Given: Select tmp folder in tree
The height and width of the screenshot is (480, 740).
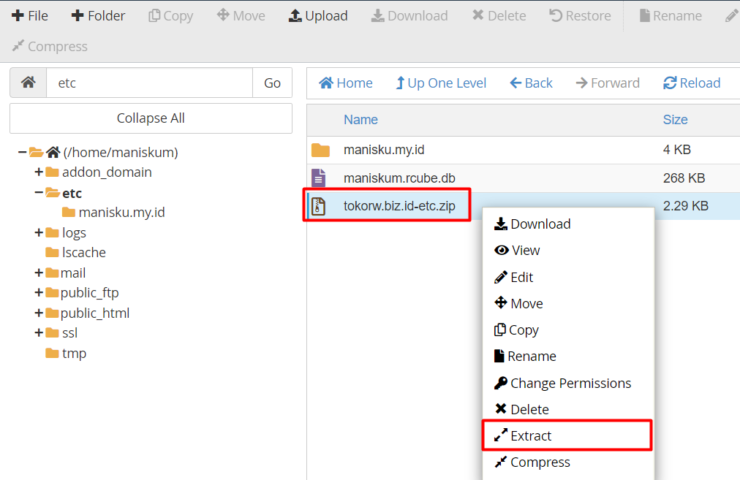Looking at the screenshot, I should pyautogui.click(x=74, y=353).
